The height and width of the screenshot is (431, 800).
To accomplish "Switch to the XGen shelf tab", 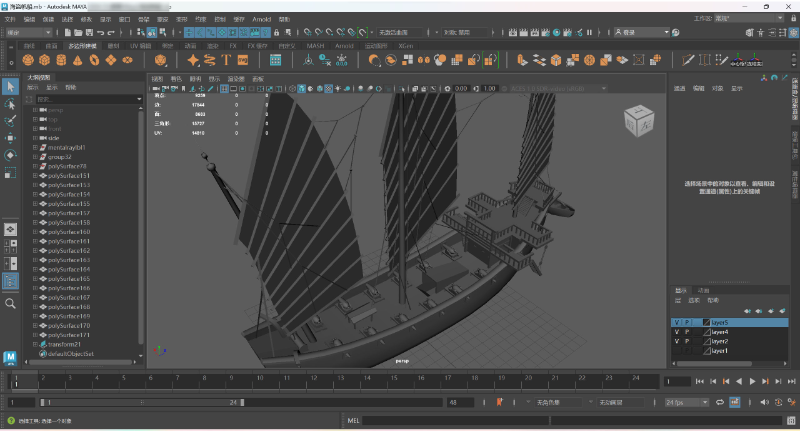I will 406,46.
